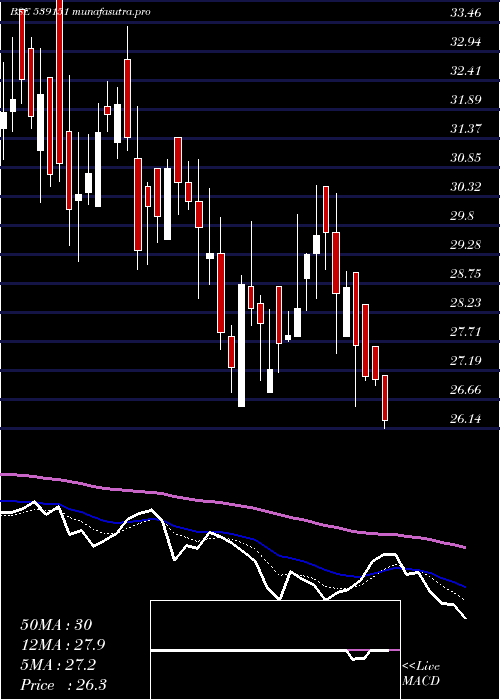
Task: Click the 27.19 price axis label
Action: coord(466,361)
